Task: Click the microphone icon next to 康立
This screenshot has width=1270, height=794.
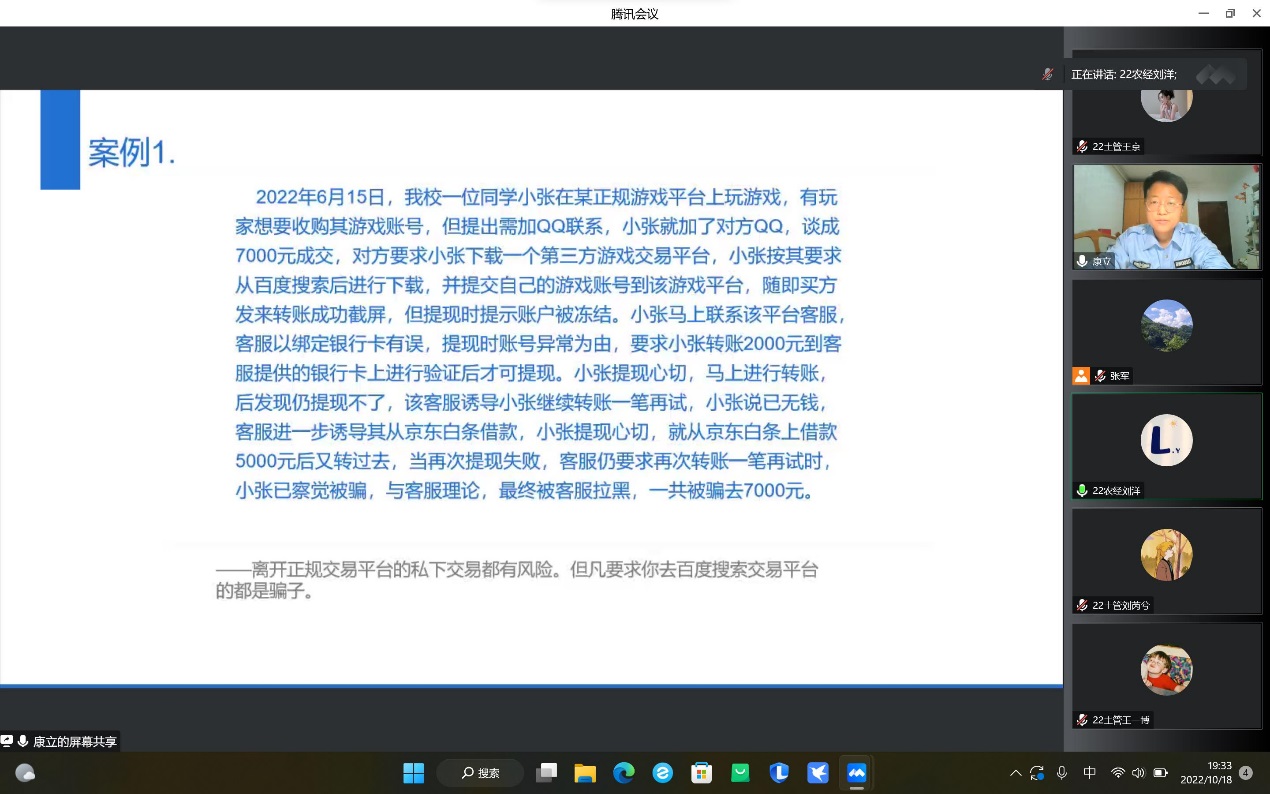Action: pos(1082,261)
